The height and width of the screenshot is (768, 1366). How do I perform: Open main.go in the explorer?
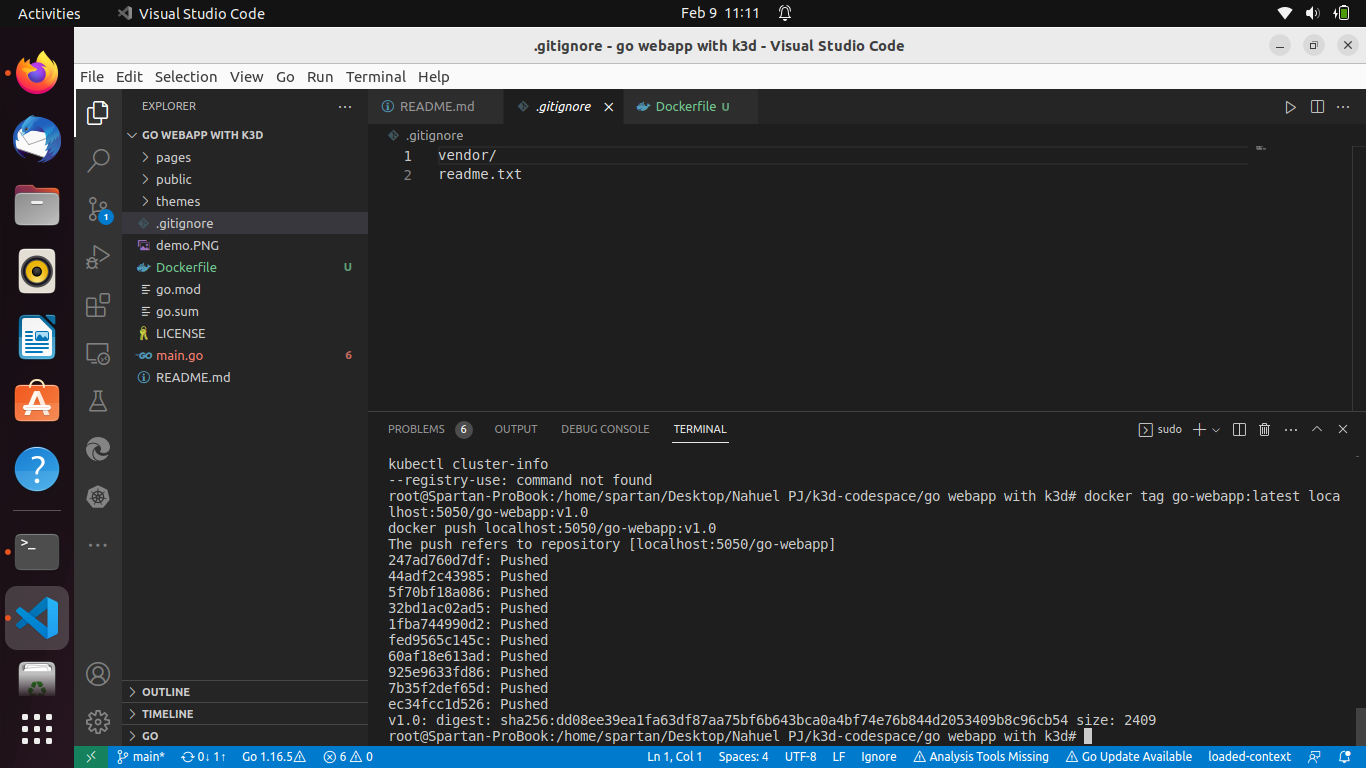(x=245, y=355)
